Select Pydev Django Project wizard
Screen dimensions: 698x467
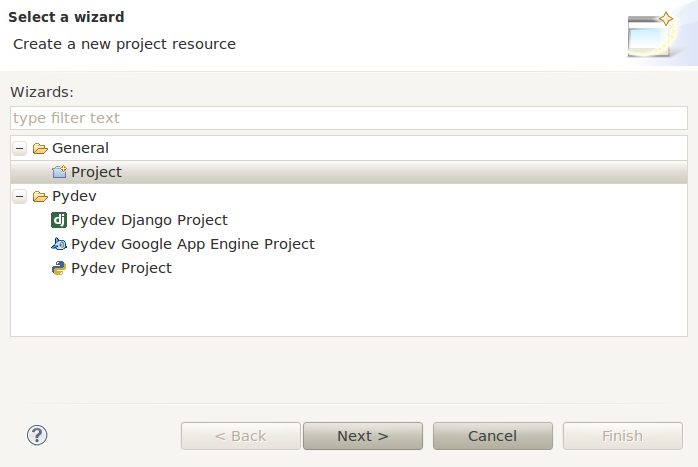click(x=149, y=220)
